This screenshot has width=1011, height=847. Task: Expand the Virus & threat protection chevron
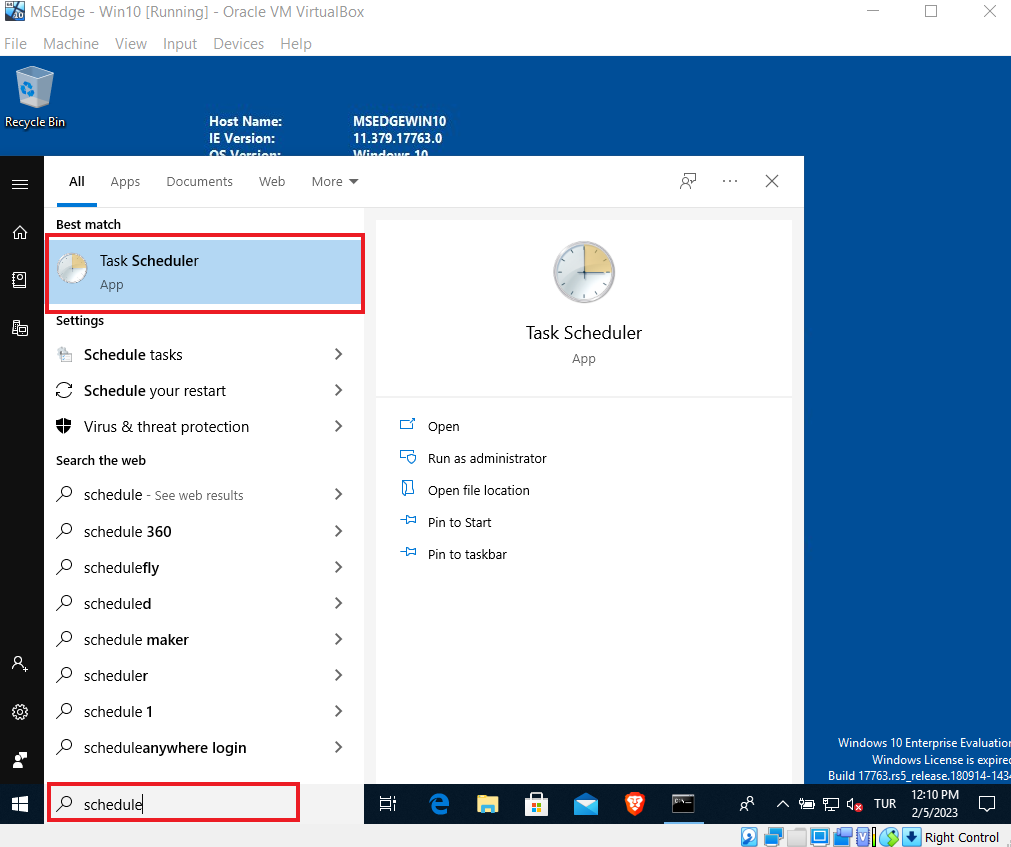(338, 427)
